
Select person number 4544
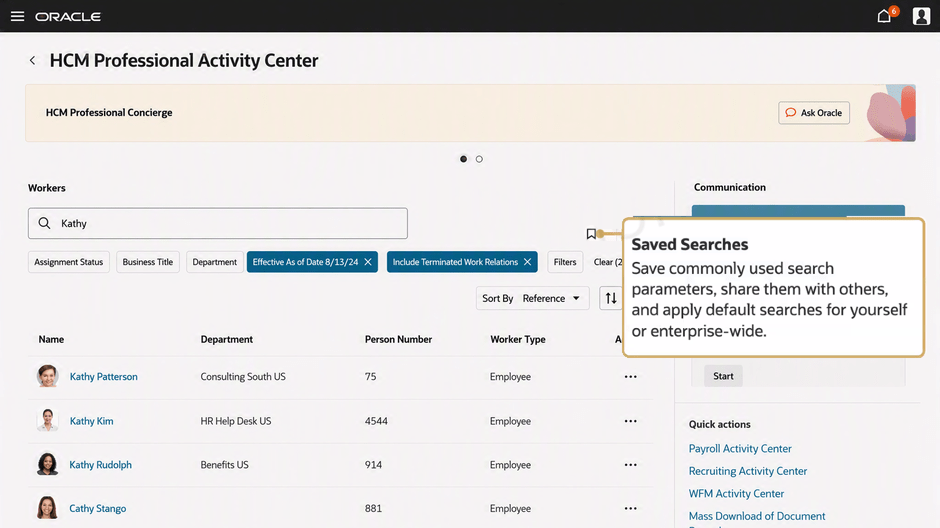tap(376, 421)
